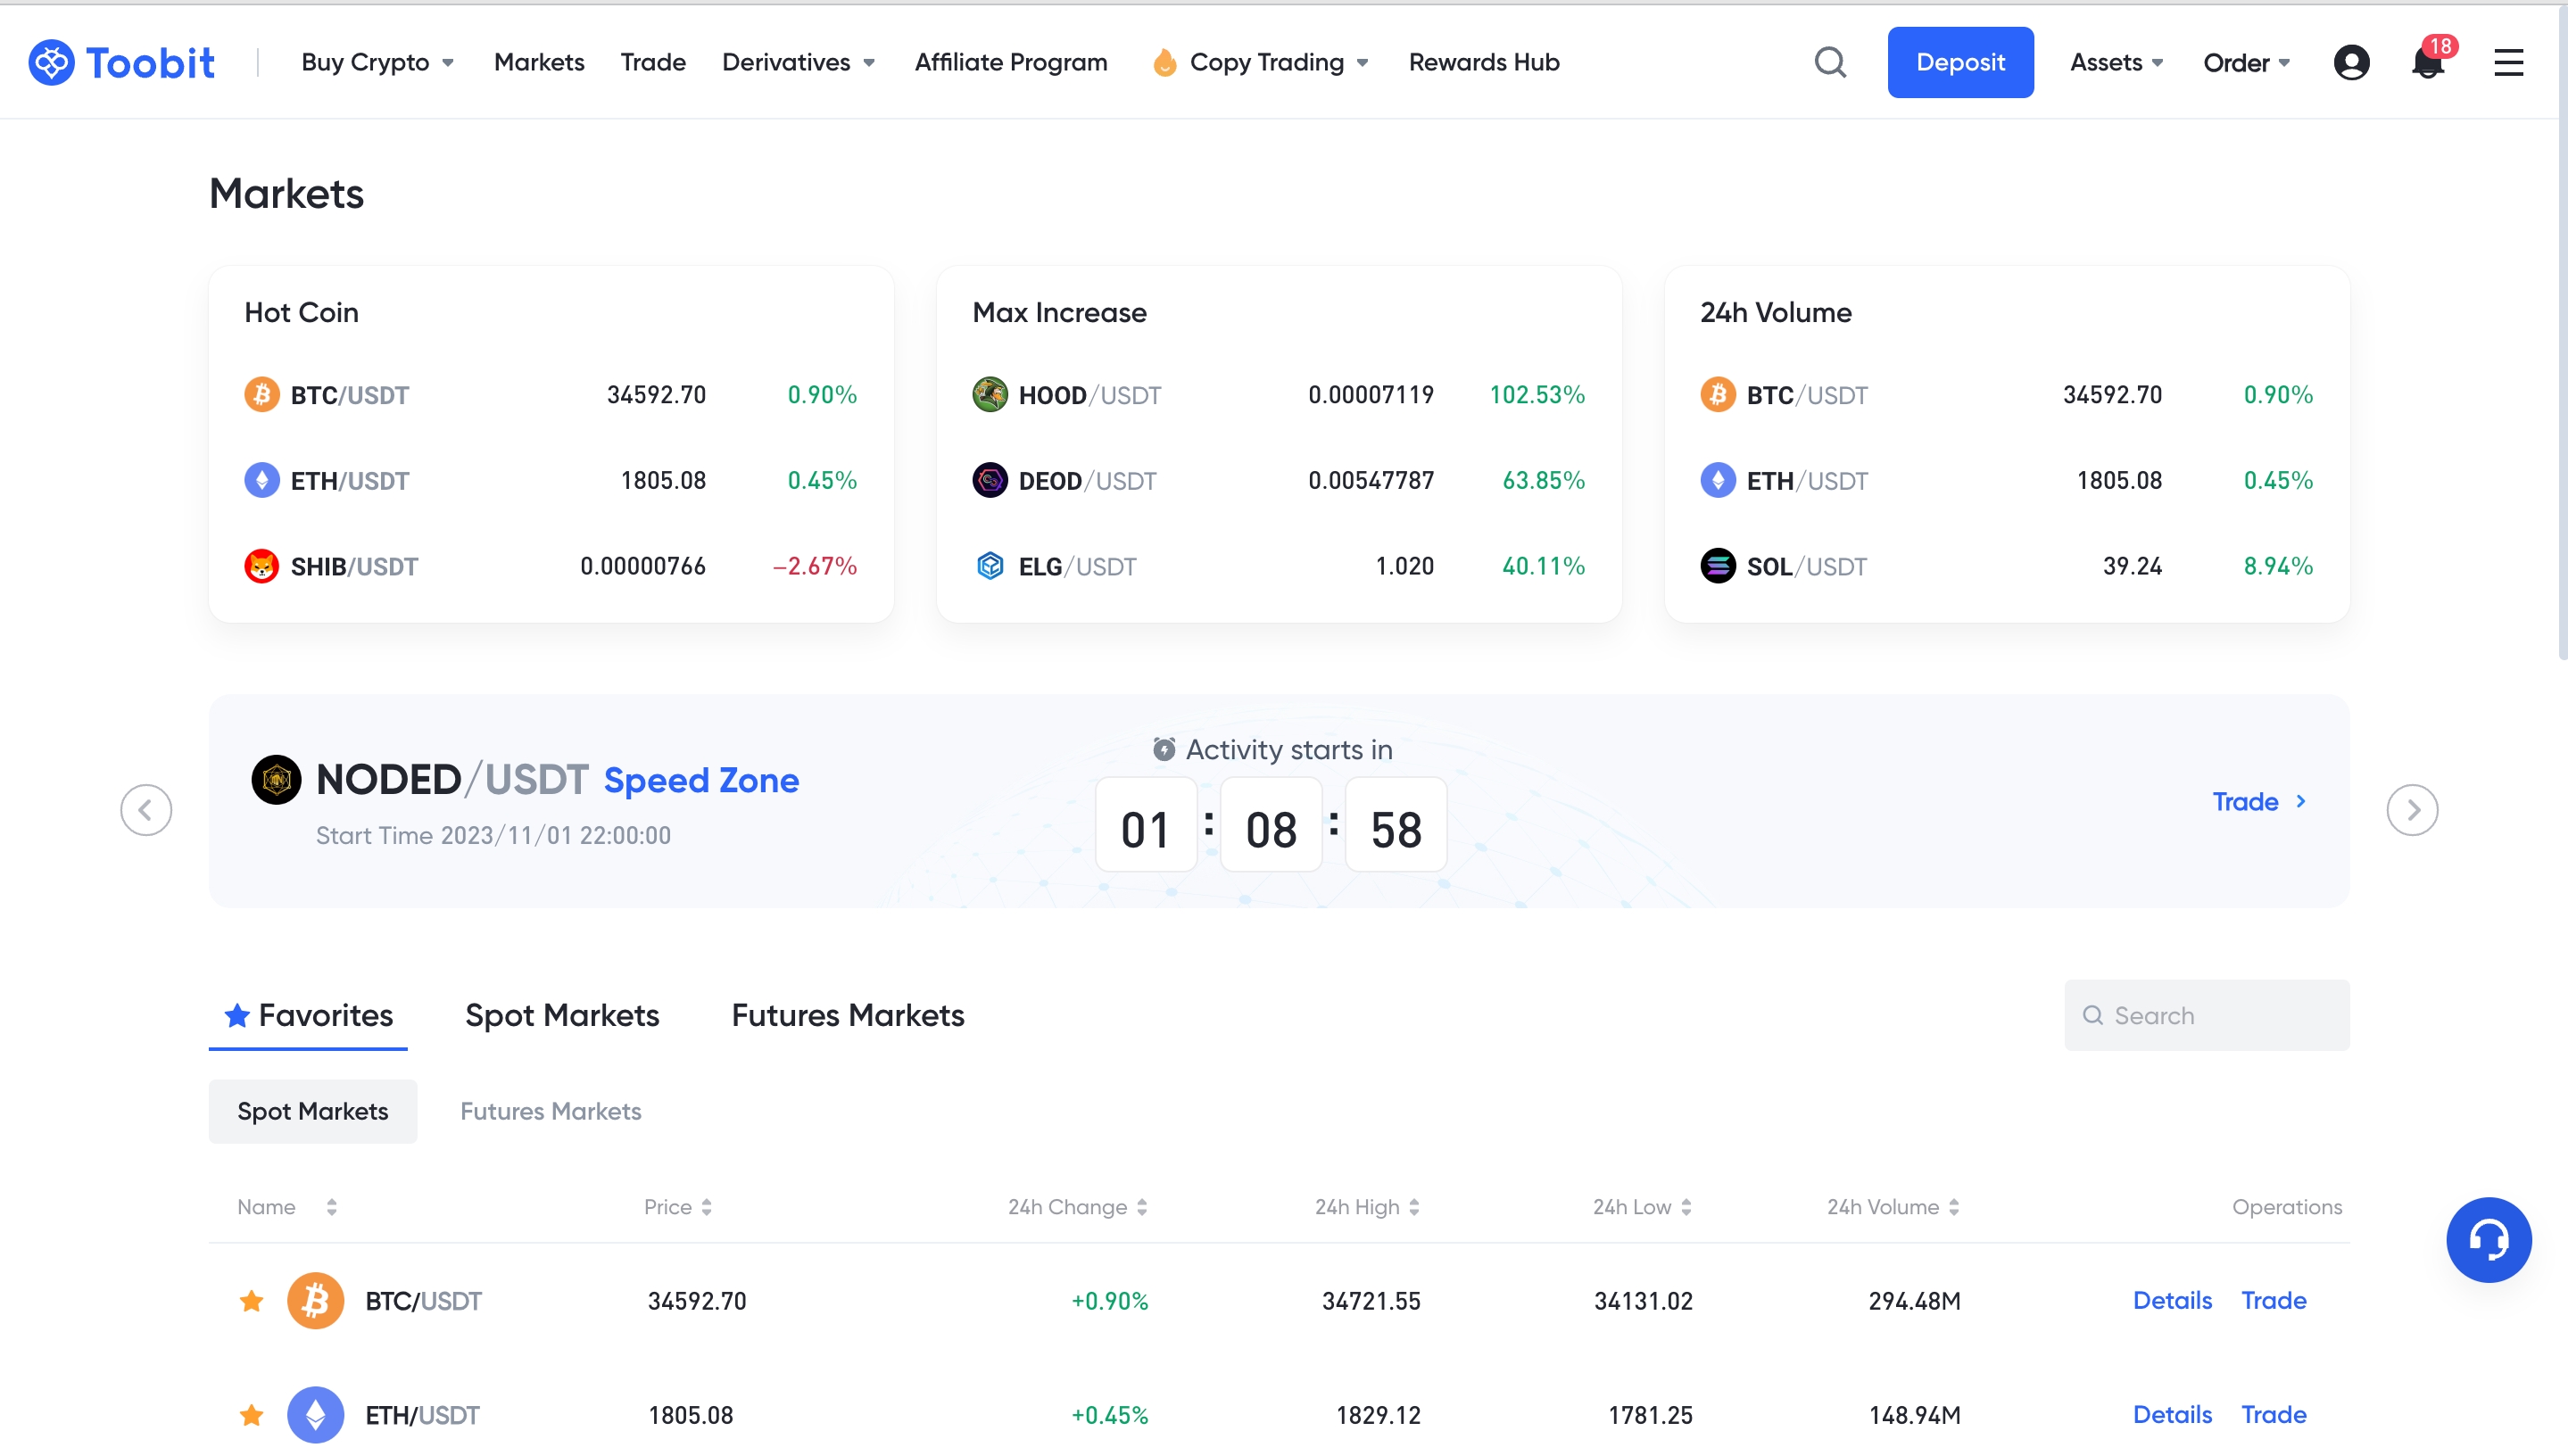Screen dimensions: 2568x1456
Task: Click BTC coin icon in Hot Coin card
Action: point(262,394)
